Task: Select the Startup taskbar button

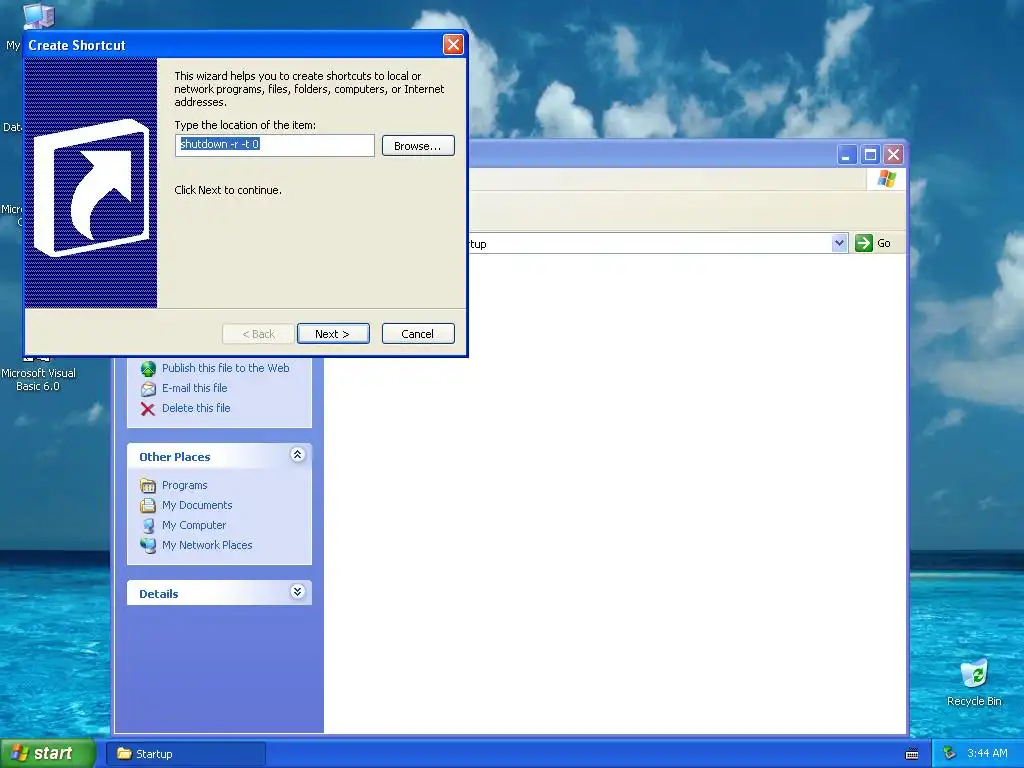Action: 185,754
